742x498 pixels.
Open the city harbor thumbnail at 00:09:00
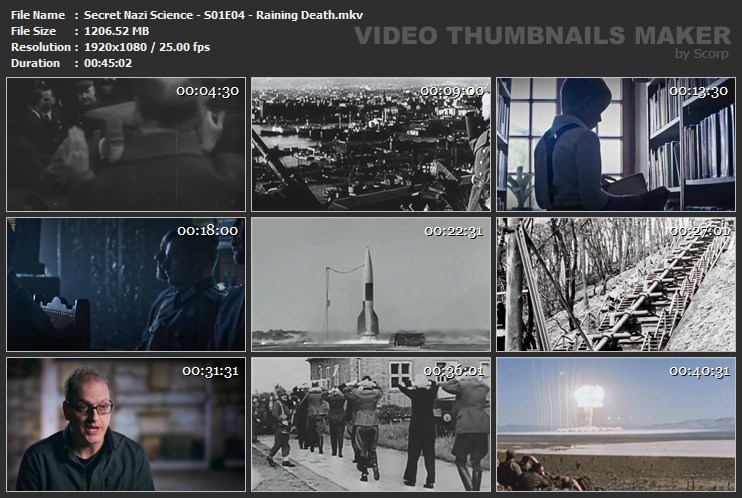coord(371,144)
